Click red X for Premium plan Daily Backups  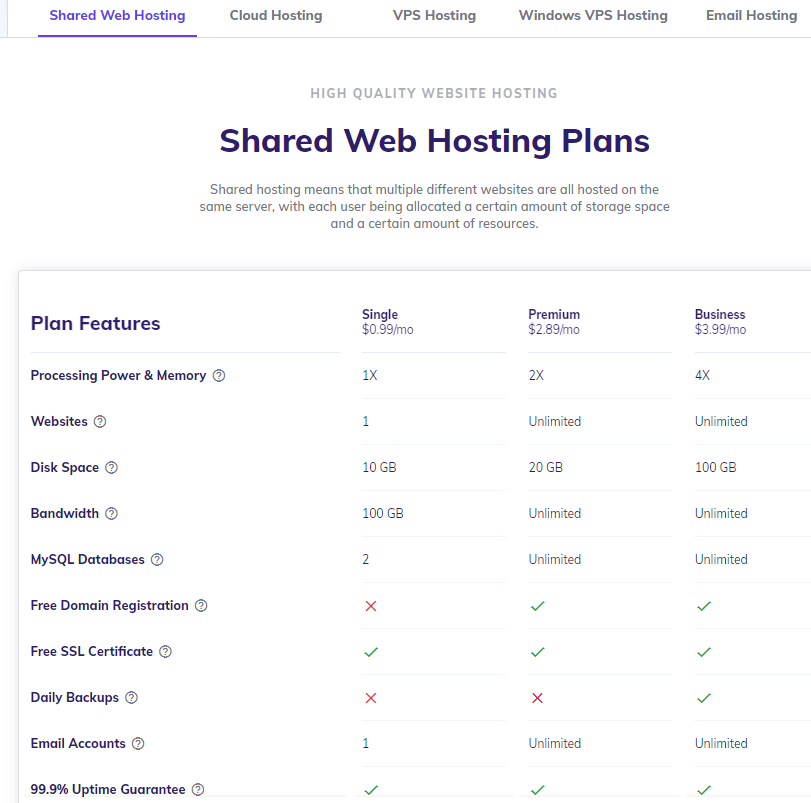pos(537,698)
